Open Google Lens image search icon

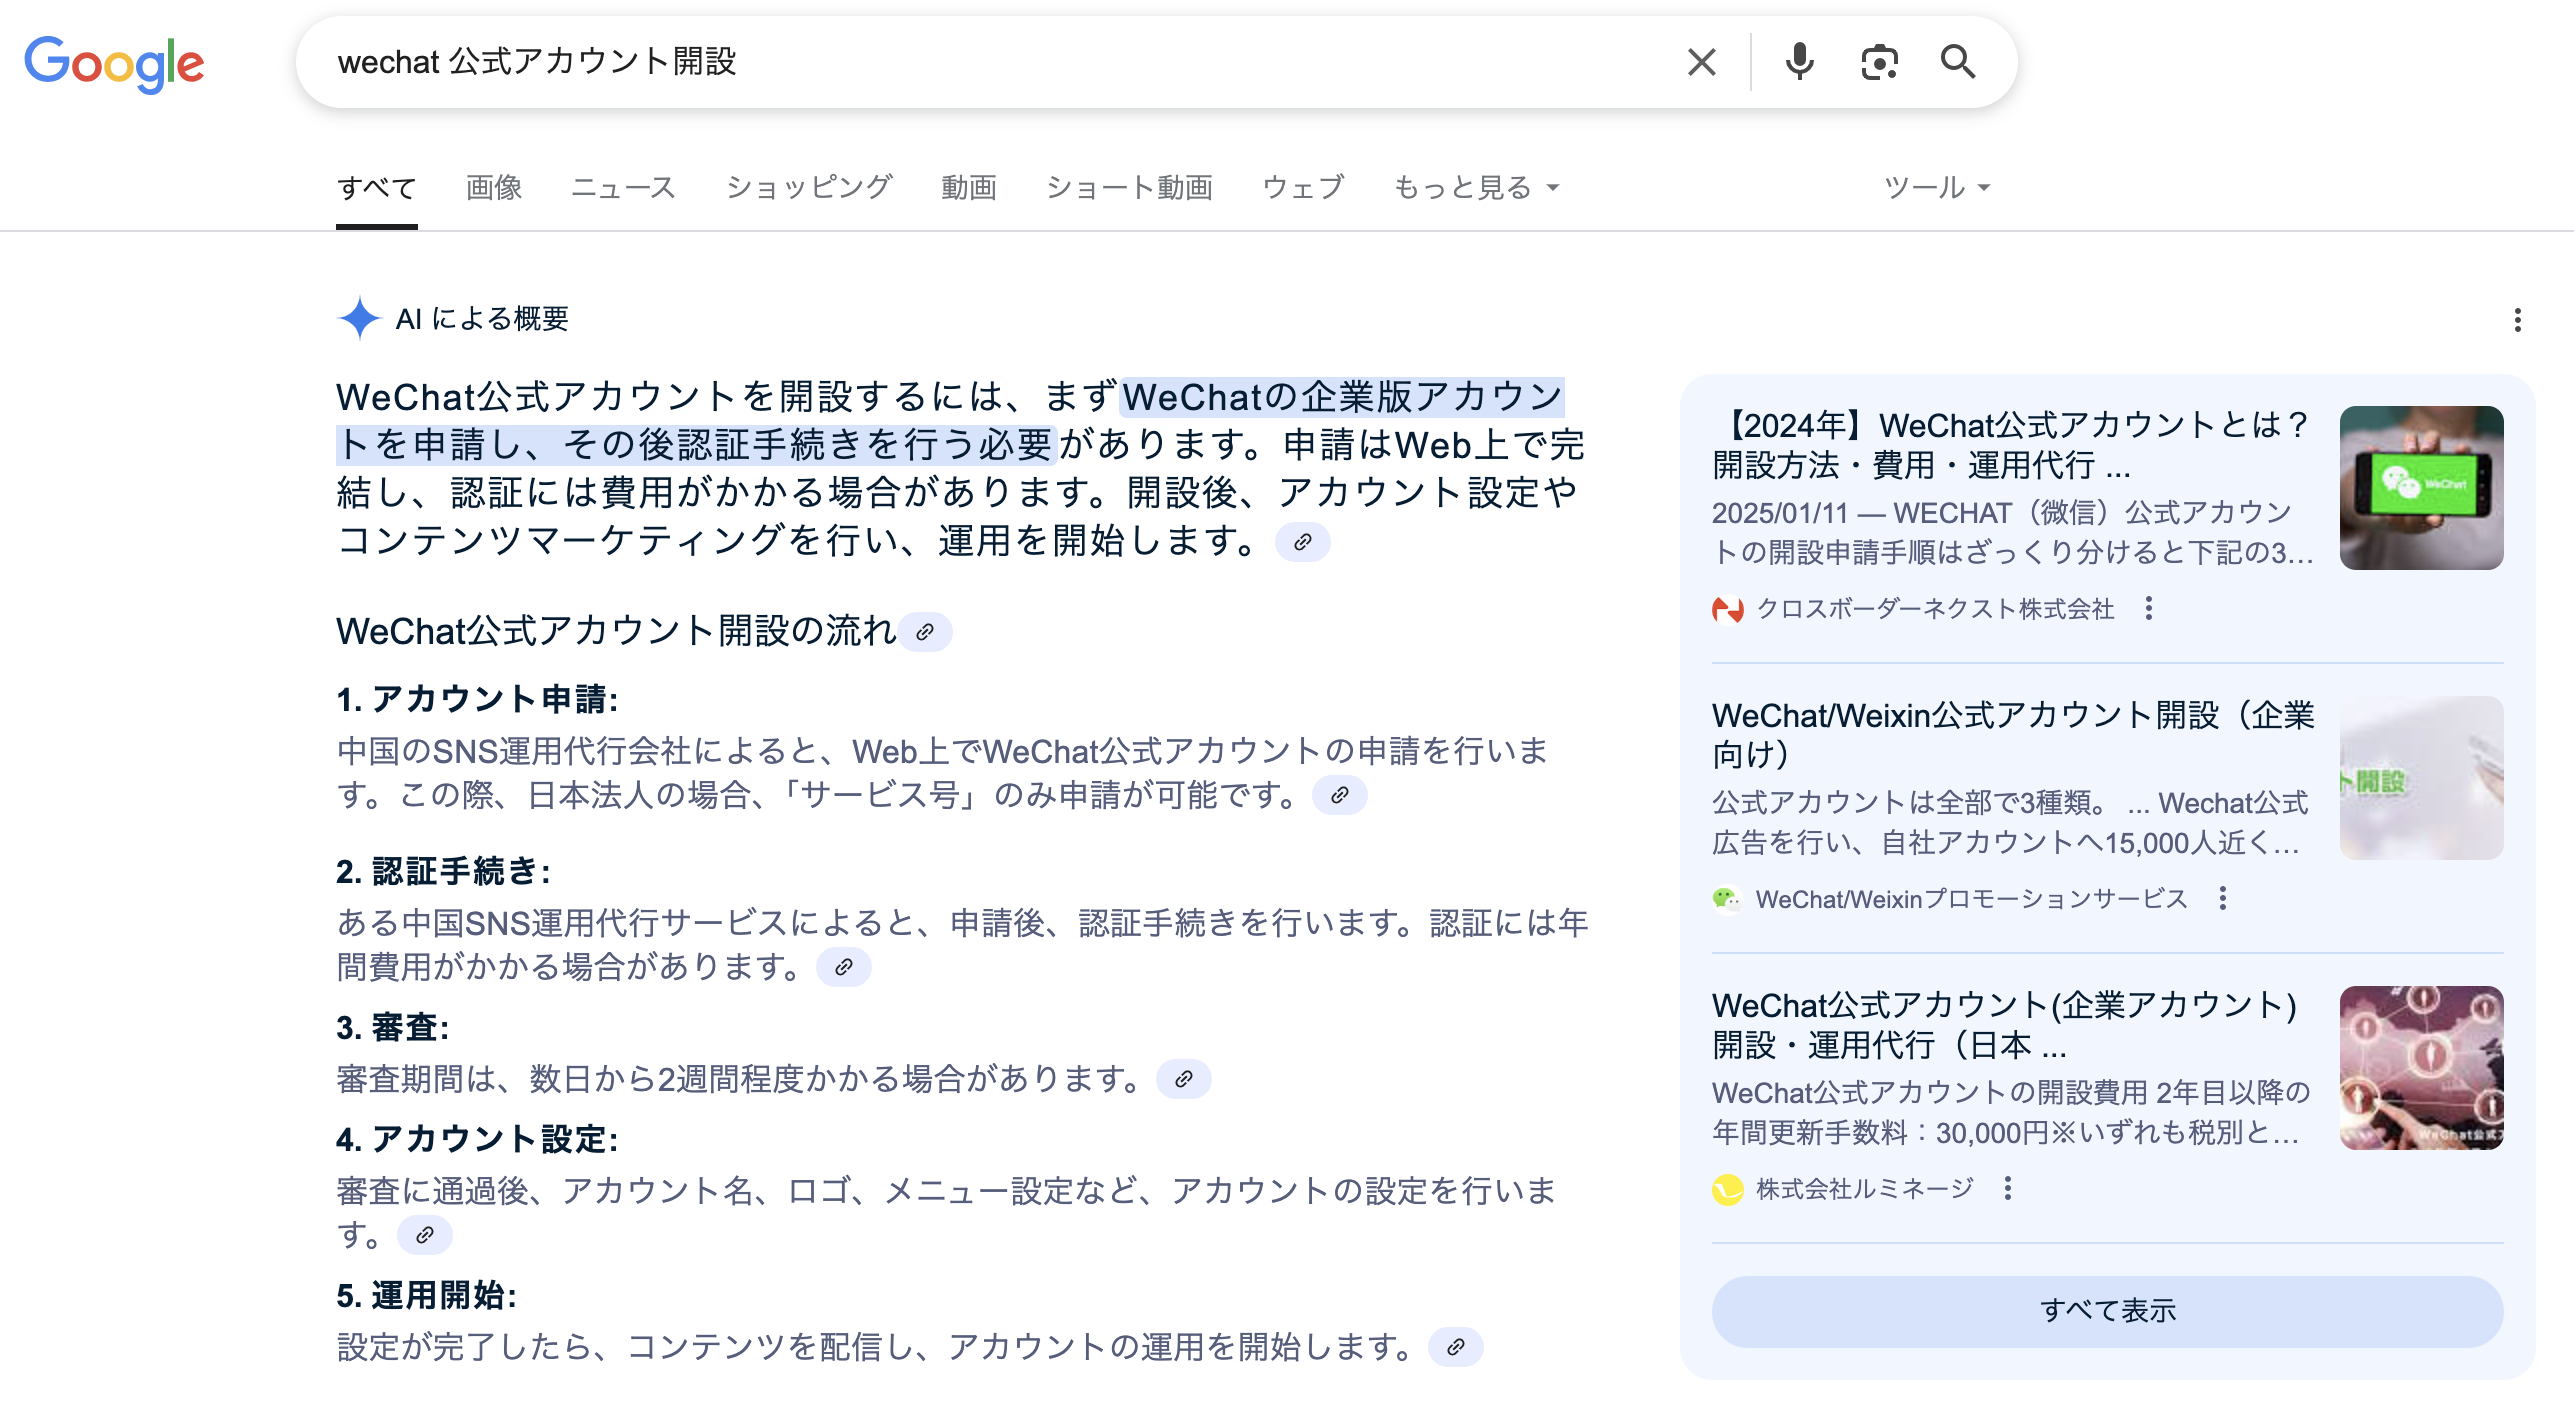(x=1879, y=62)
